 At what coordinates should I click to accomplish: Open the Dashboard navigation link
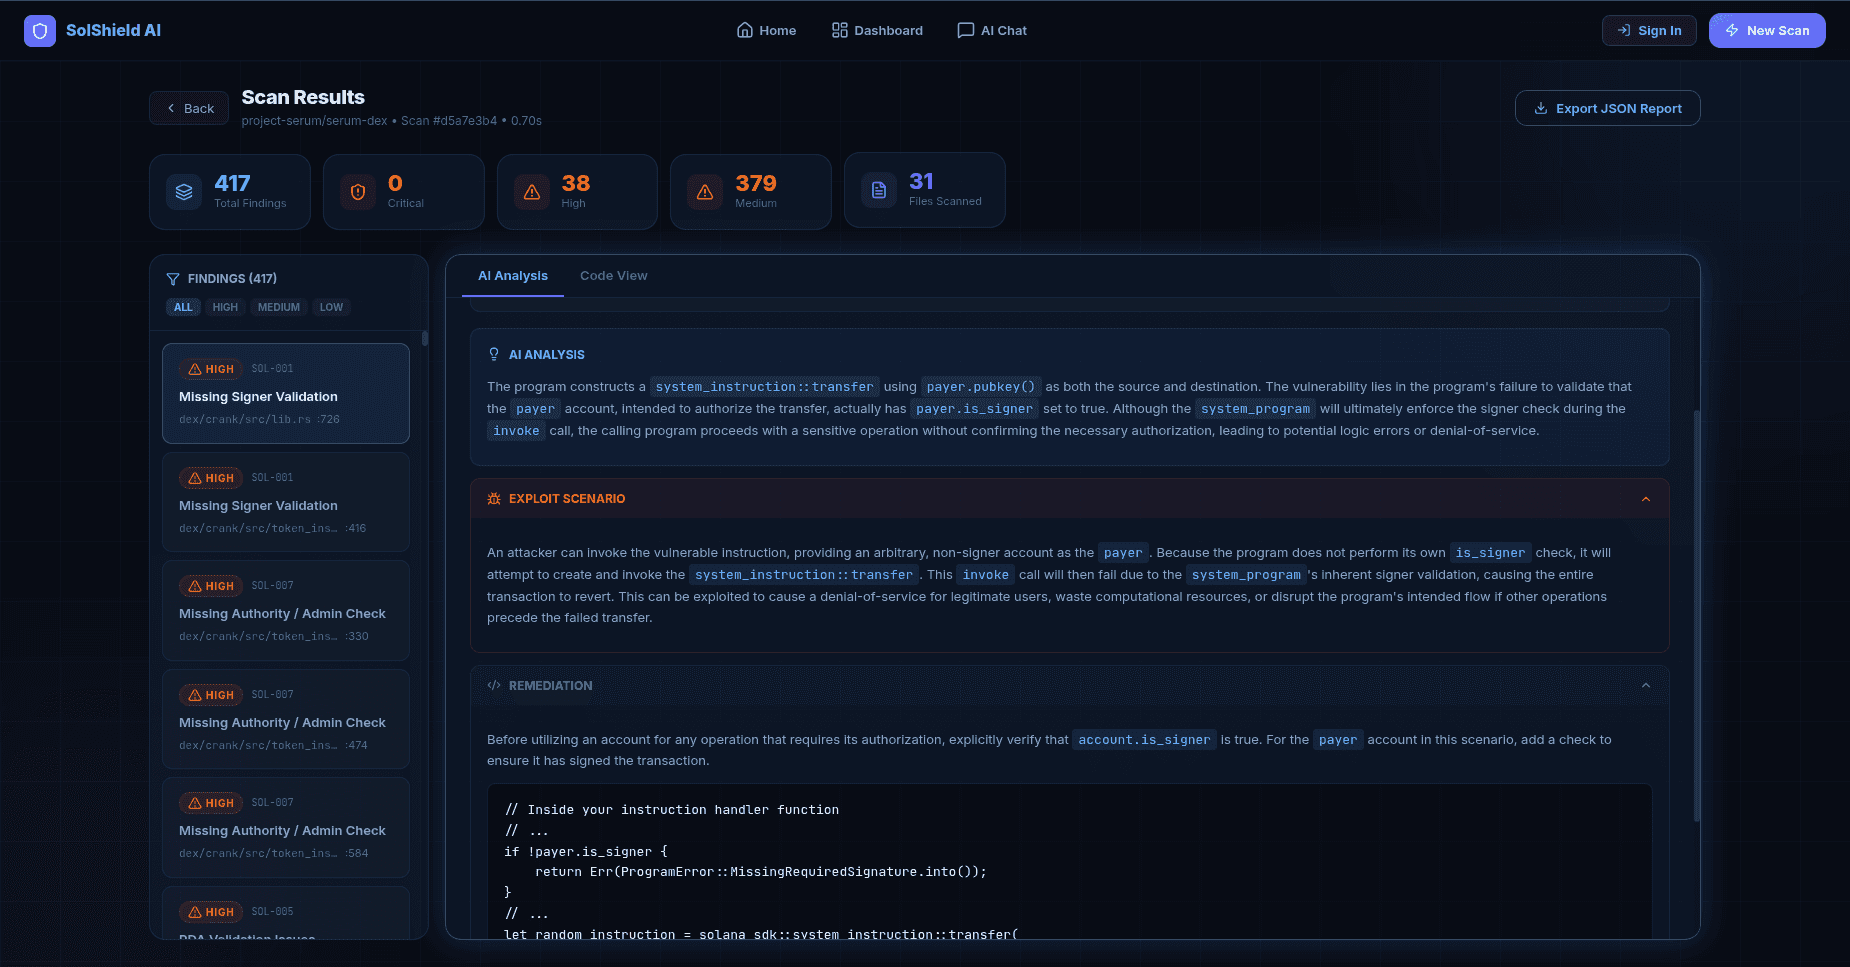(x=877, y=30)
